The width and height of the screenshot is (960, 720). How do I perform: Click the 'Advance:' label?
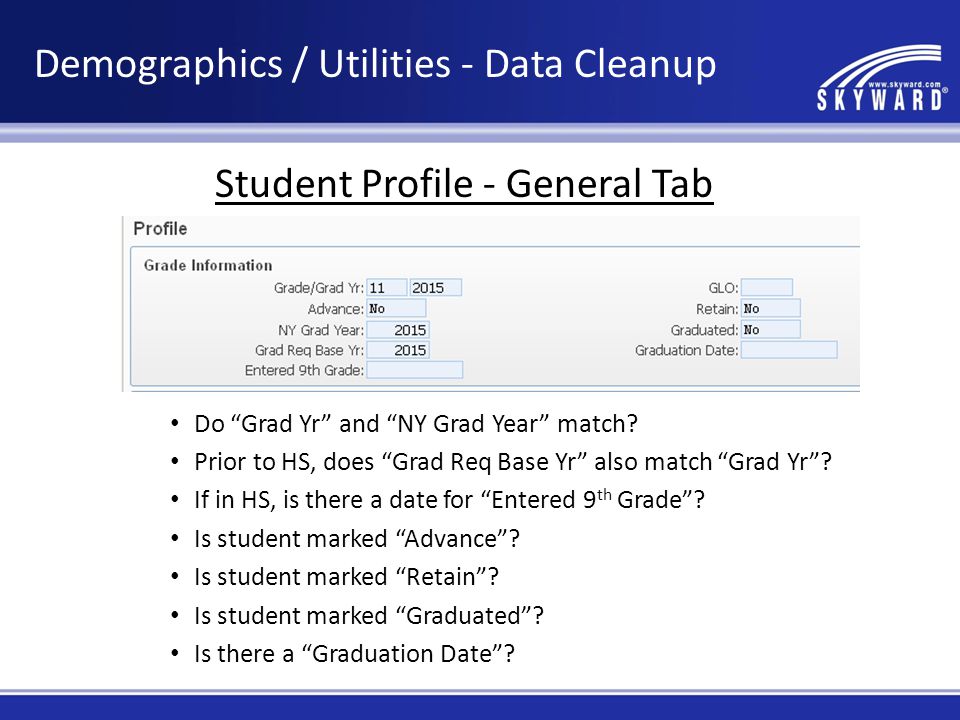click(336, 309)
